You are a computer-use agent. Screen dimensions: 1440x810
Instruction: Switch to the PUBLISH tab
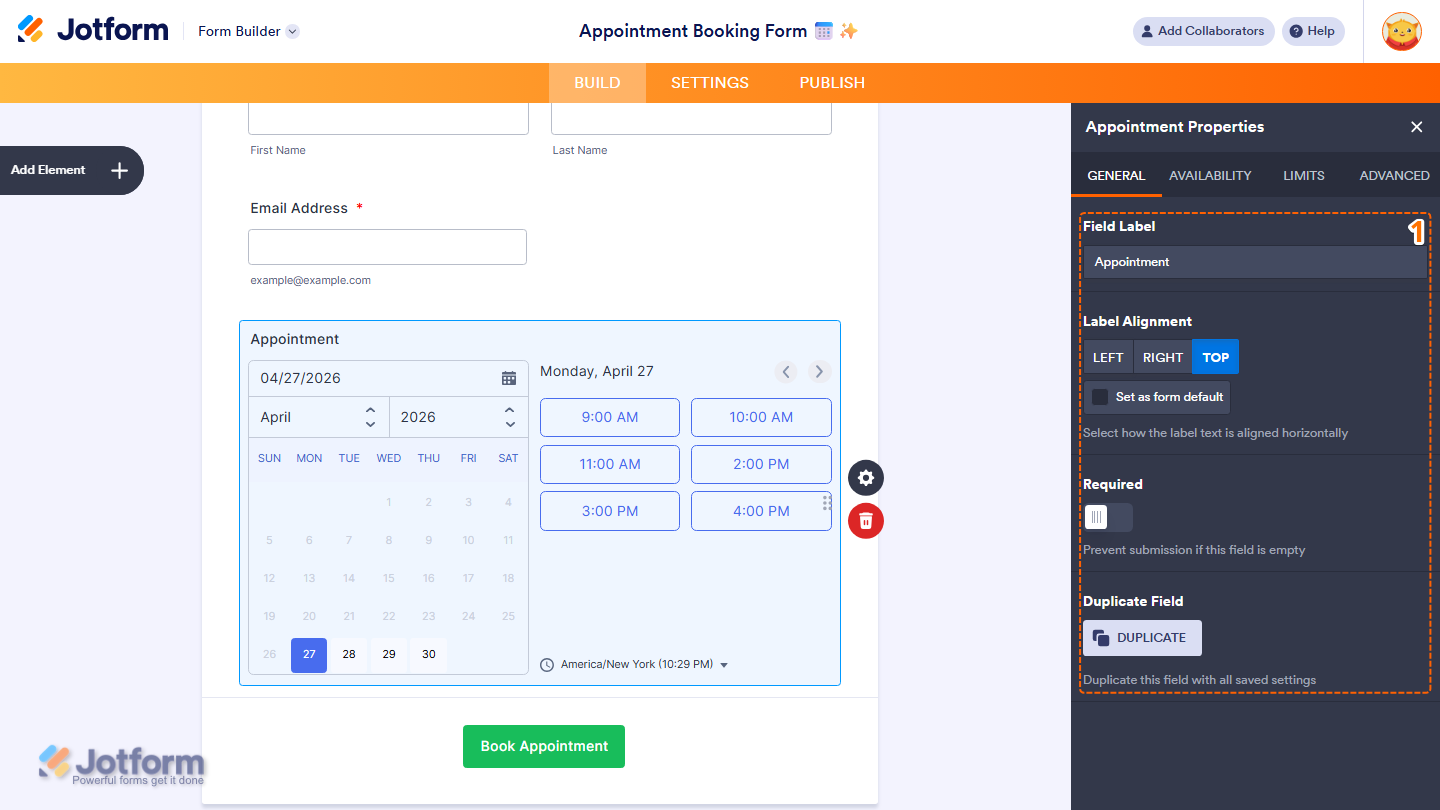coord(832,83)
